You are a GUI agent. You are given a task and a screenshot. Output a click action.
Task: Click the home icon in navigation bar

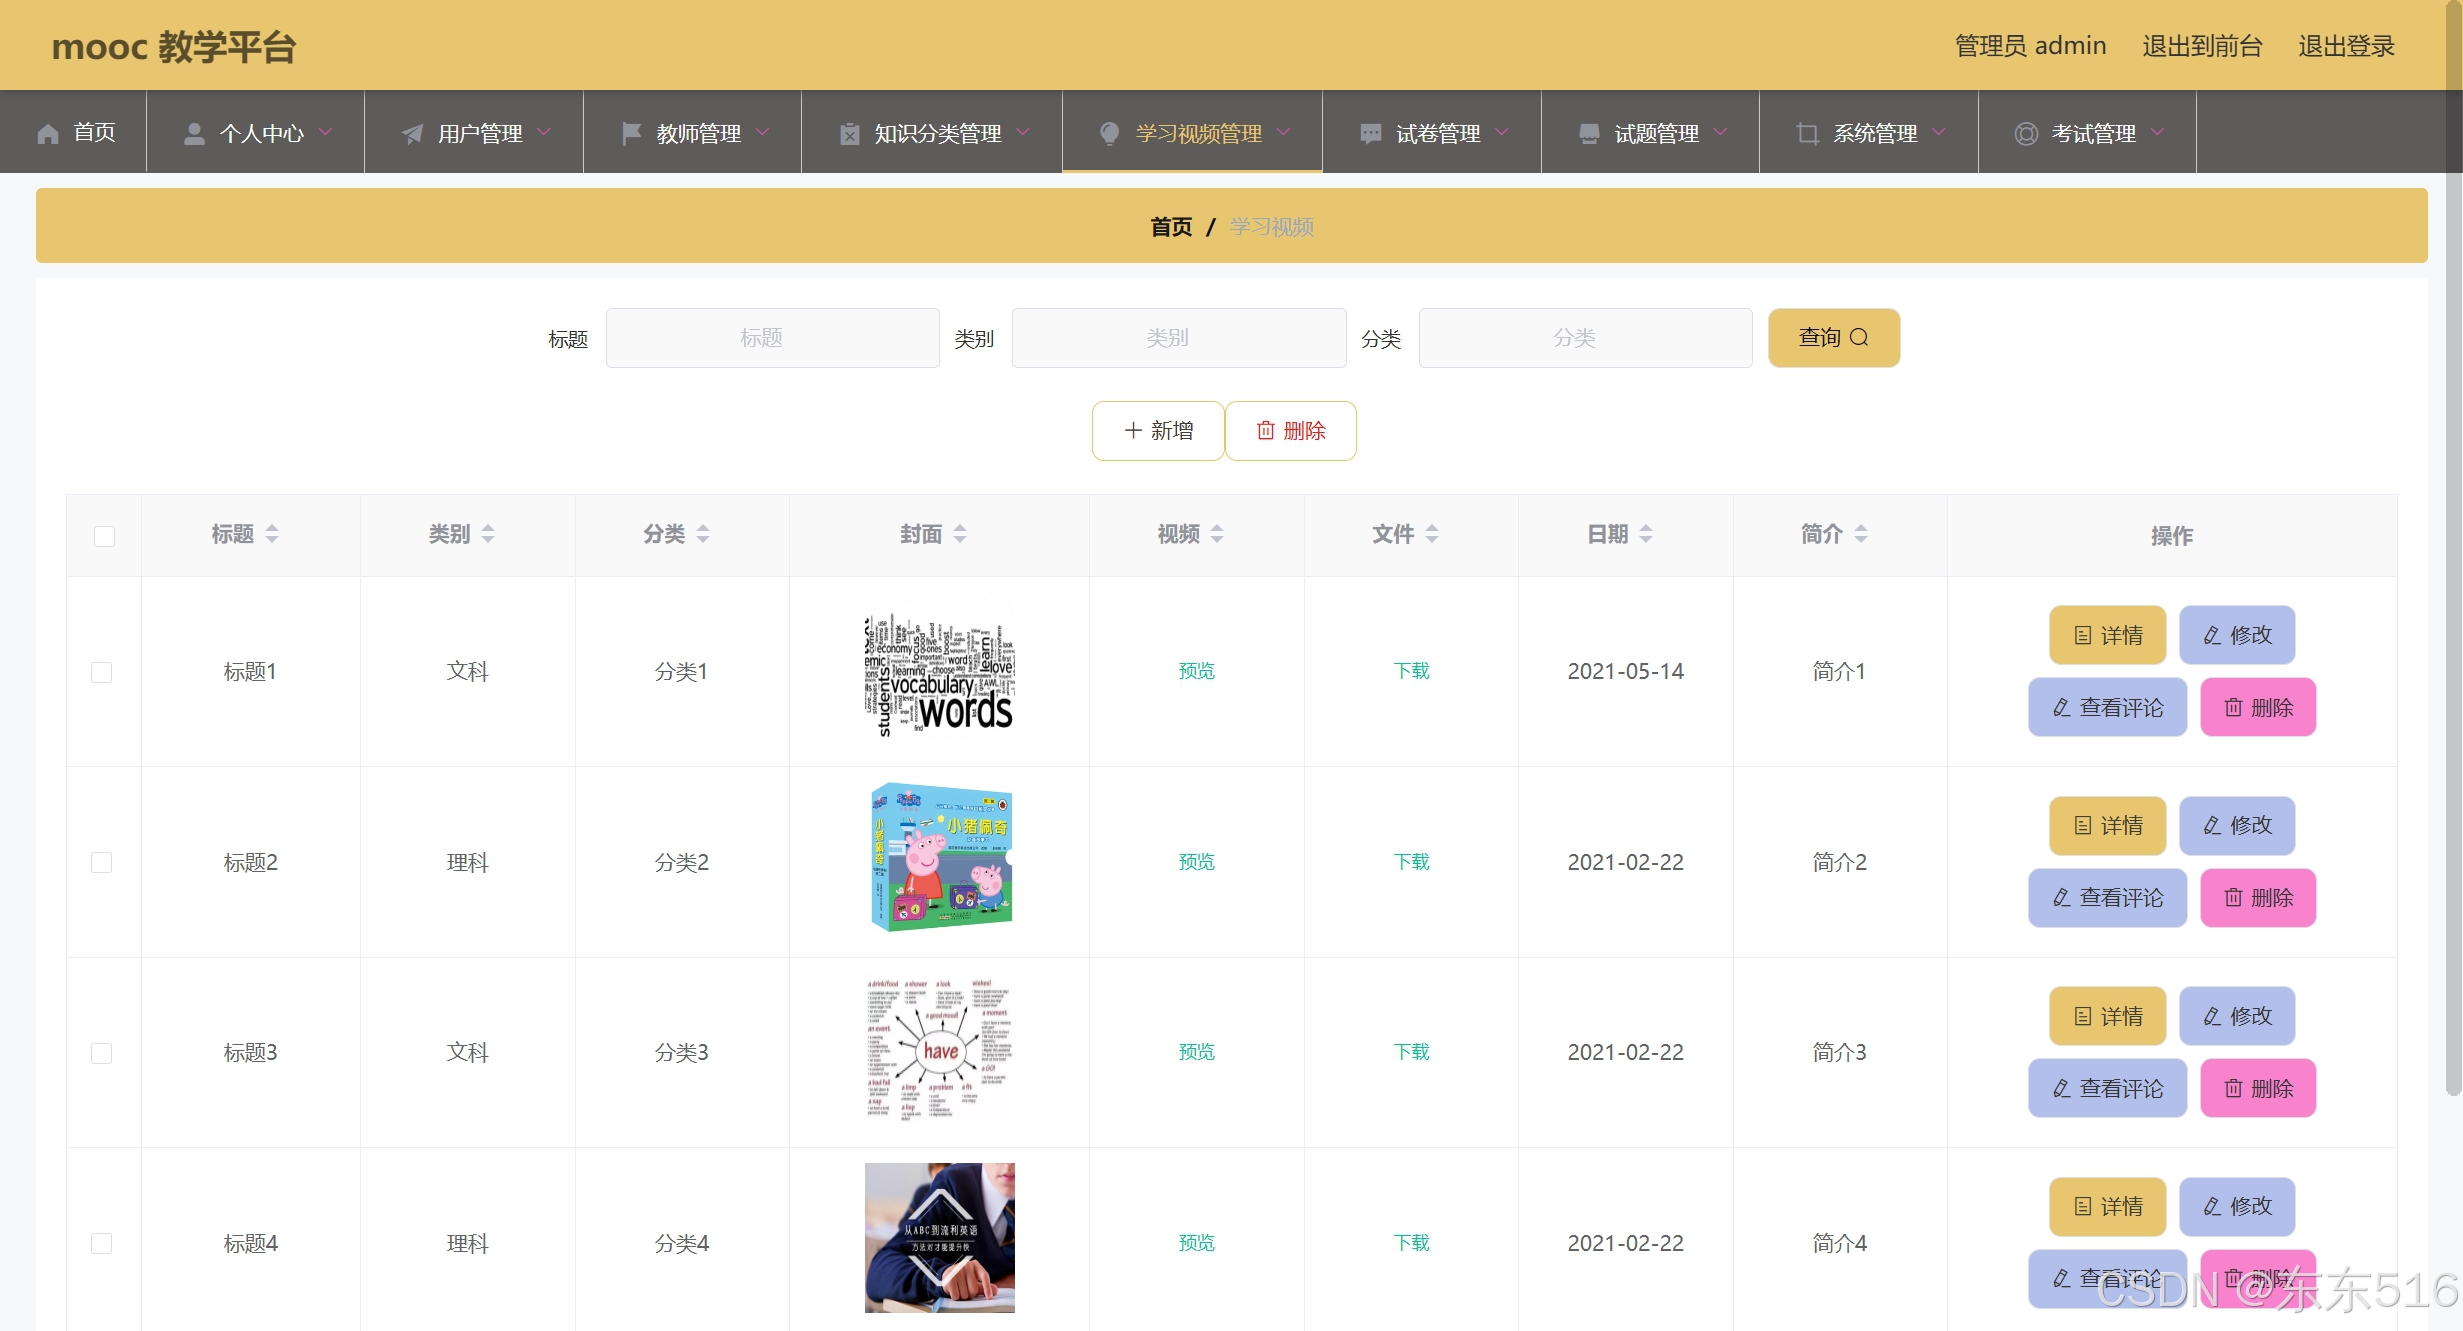click(x=47, y=134)
